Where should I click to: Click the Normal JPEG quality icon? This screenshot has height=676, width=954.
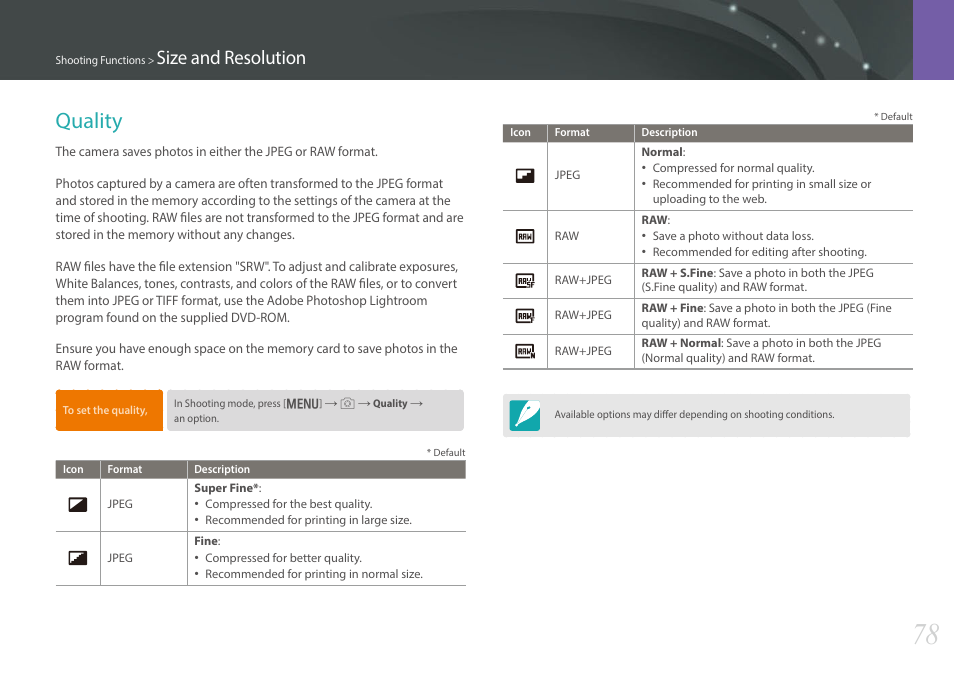pyautogui.click(x=524, y=176)
